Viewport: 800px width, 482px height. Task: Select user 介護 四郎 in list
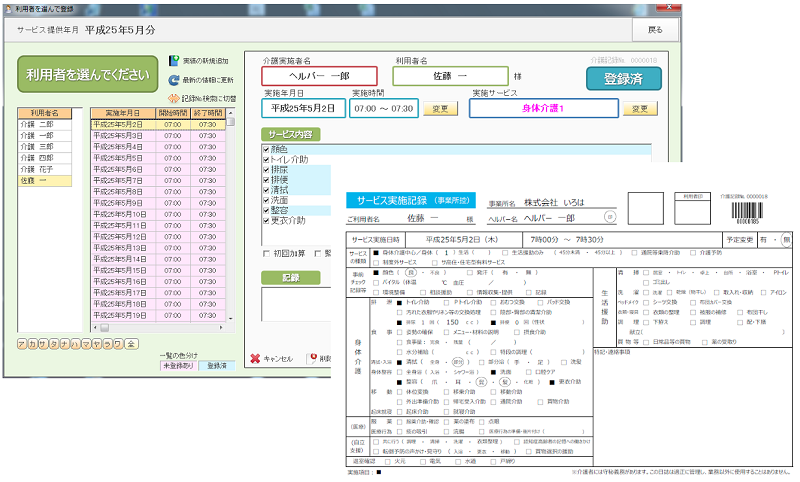[44, 158]
